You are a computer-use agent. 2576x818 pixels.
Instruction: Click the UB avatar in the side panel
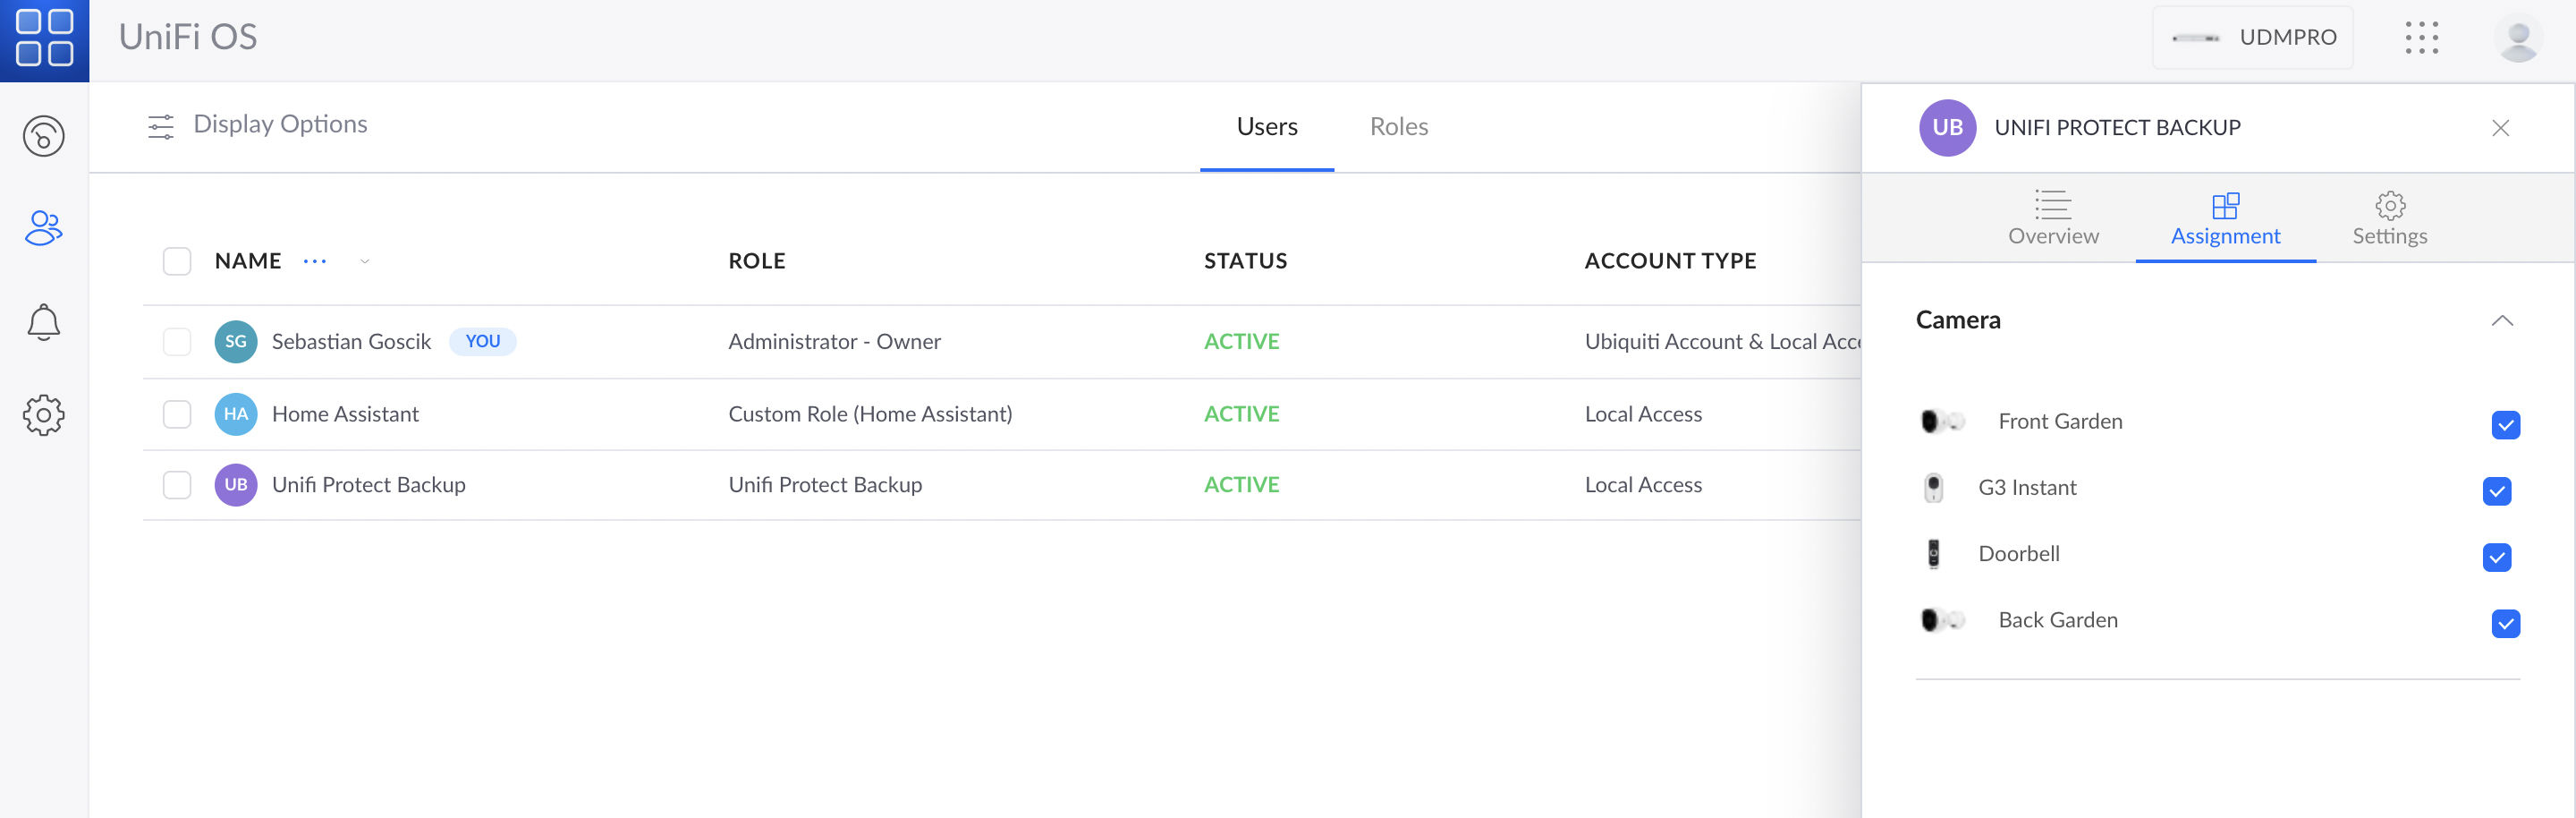(1948, 127)
